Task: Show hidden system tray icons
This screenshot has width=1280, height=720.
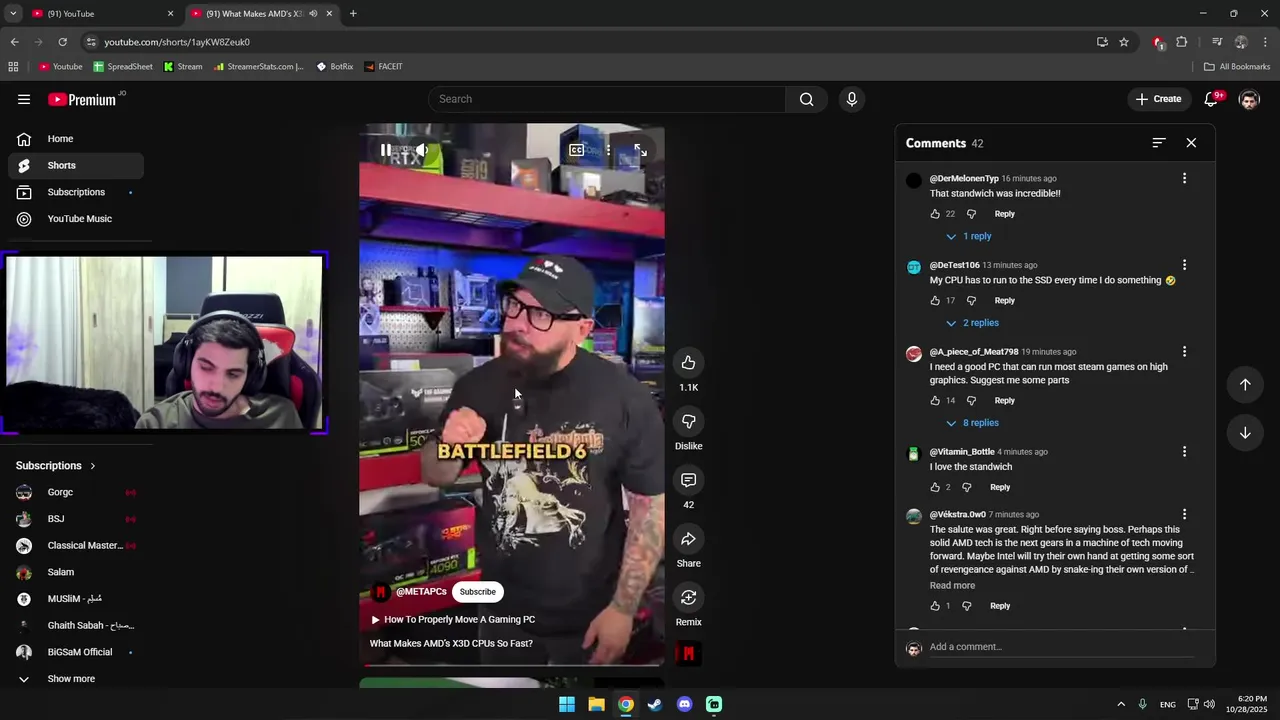Action: pos(1121,704)
